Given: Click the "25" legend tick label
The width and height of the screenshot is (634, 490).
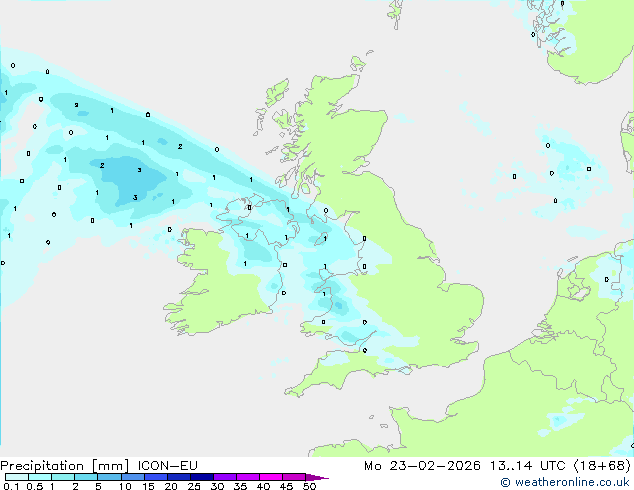Looking at the screenshot, I should pyautogui.click(x=194, y=486).
